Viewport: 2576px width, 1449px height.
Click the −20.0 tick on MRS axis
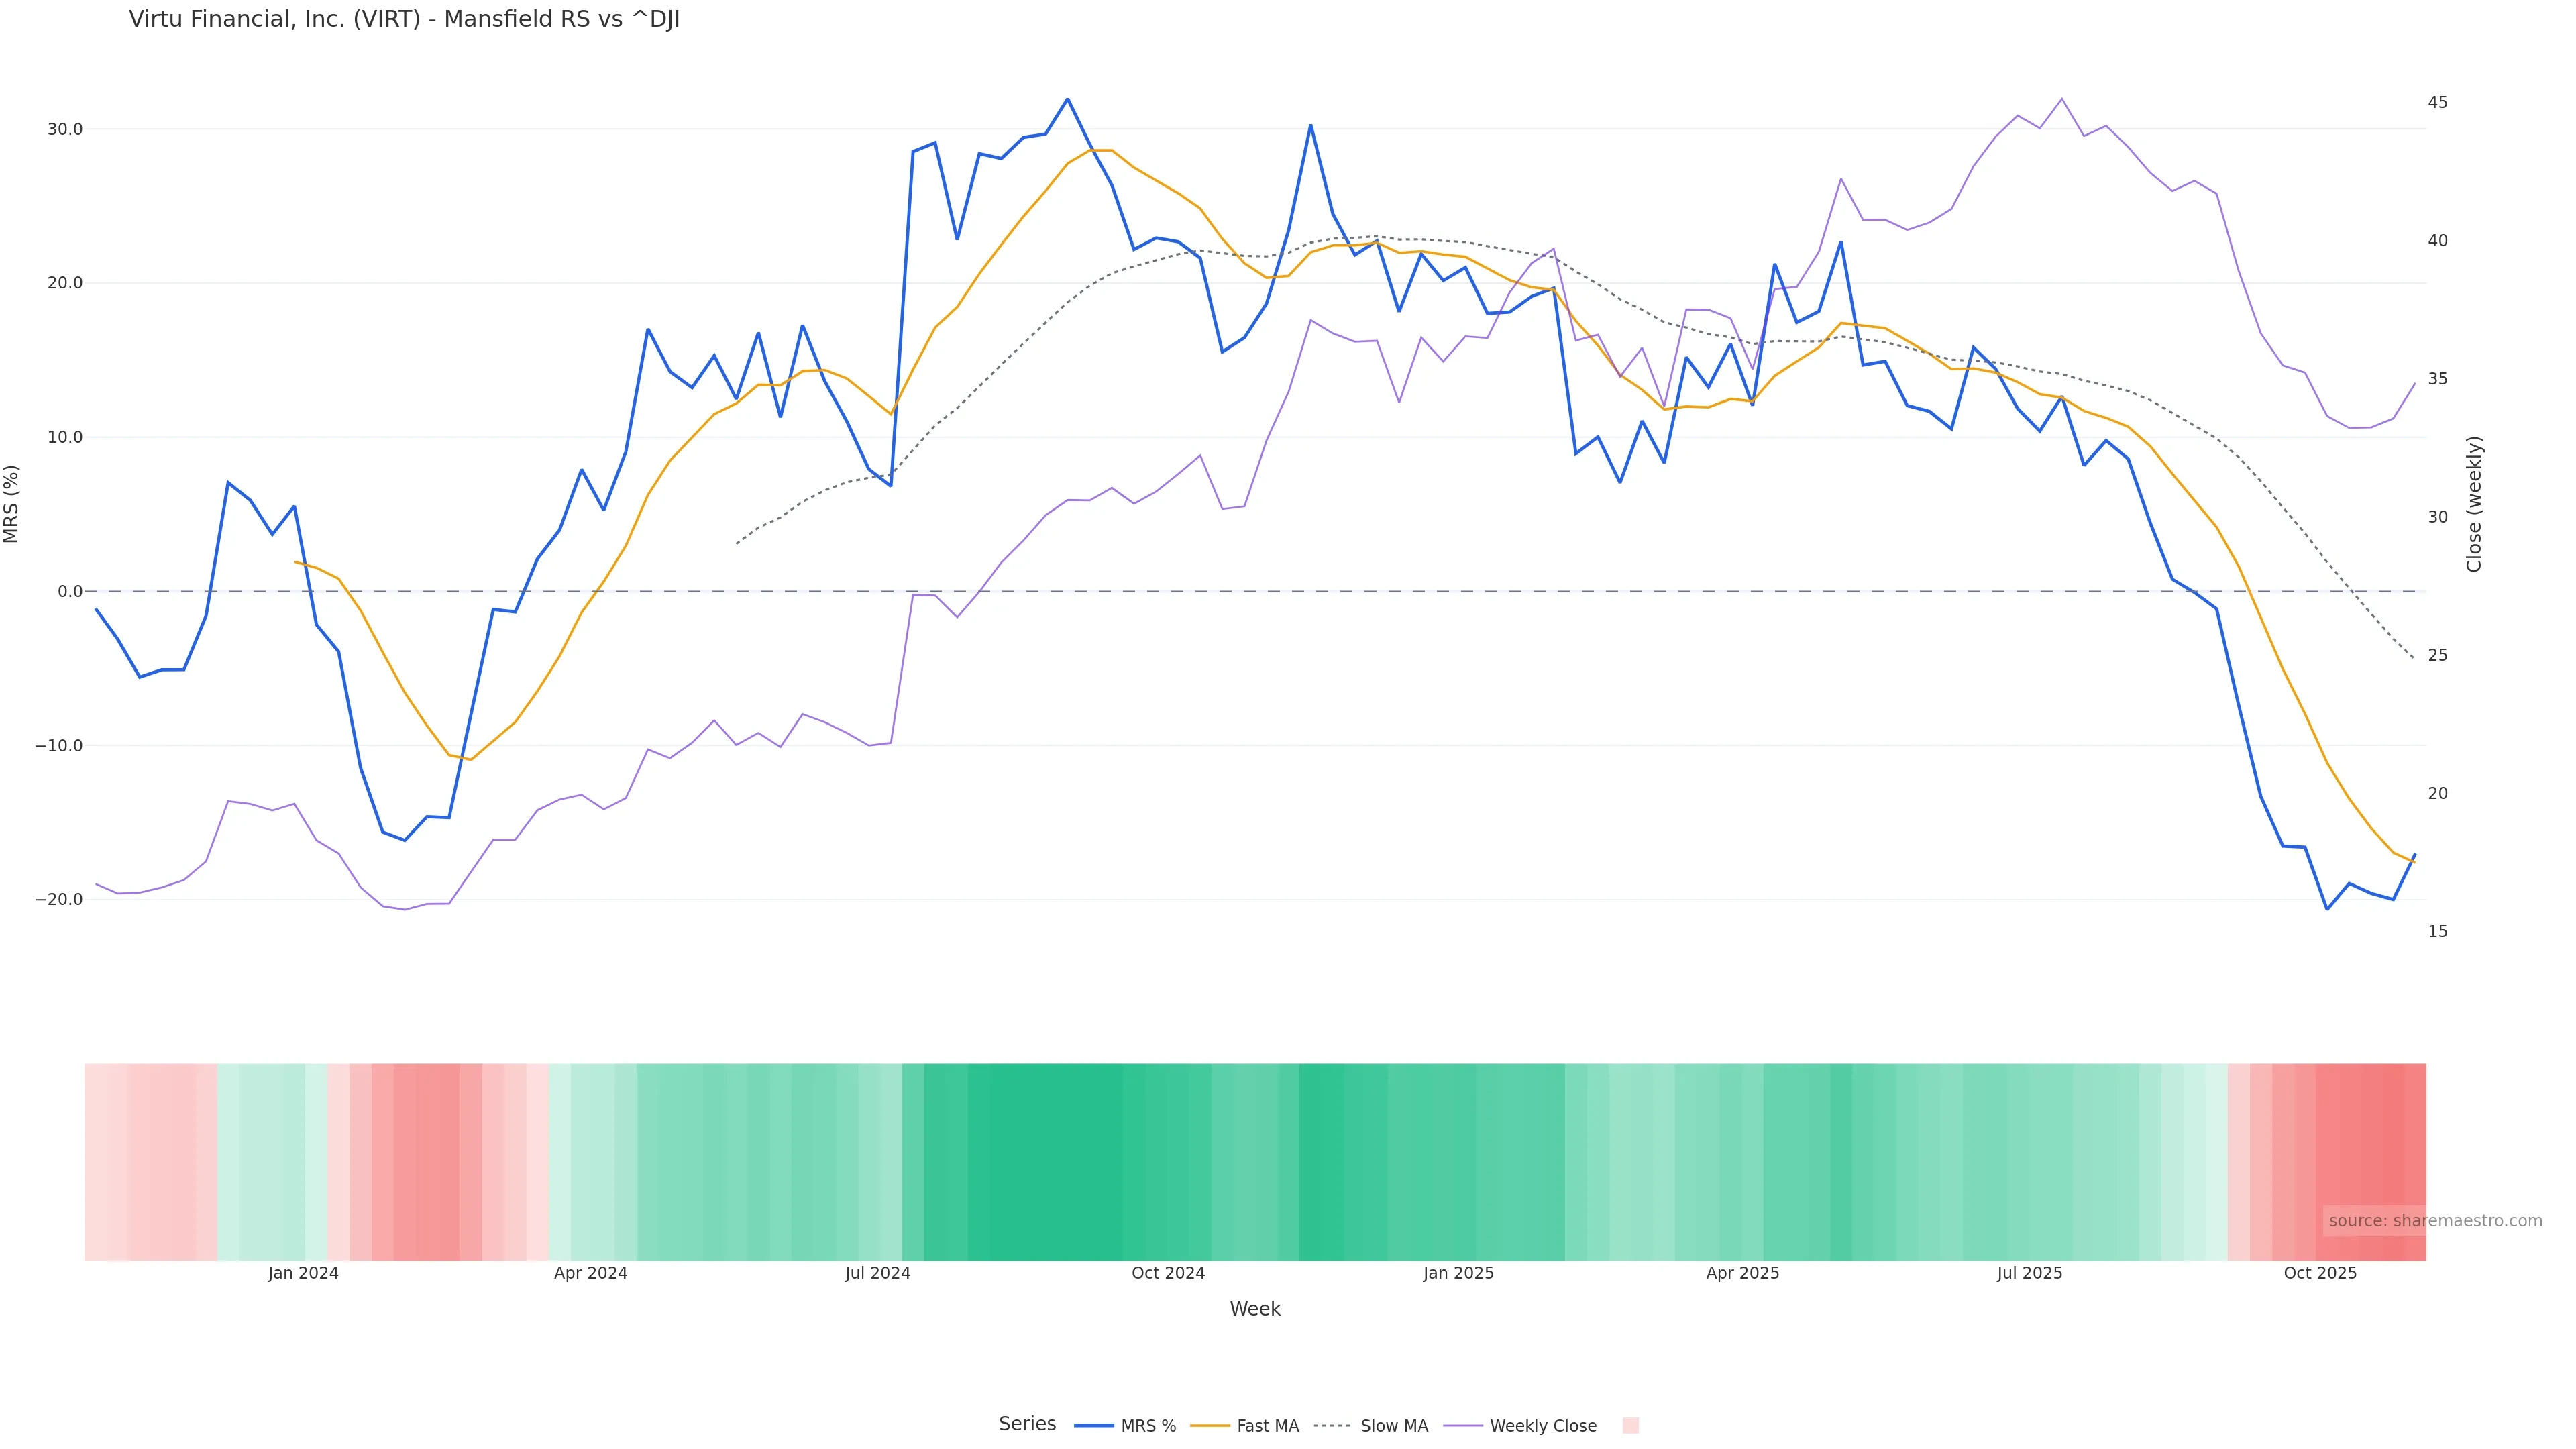[x=59, y=899]
